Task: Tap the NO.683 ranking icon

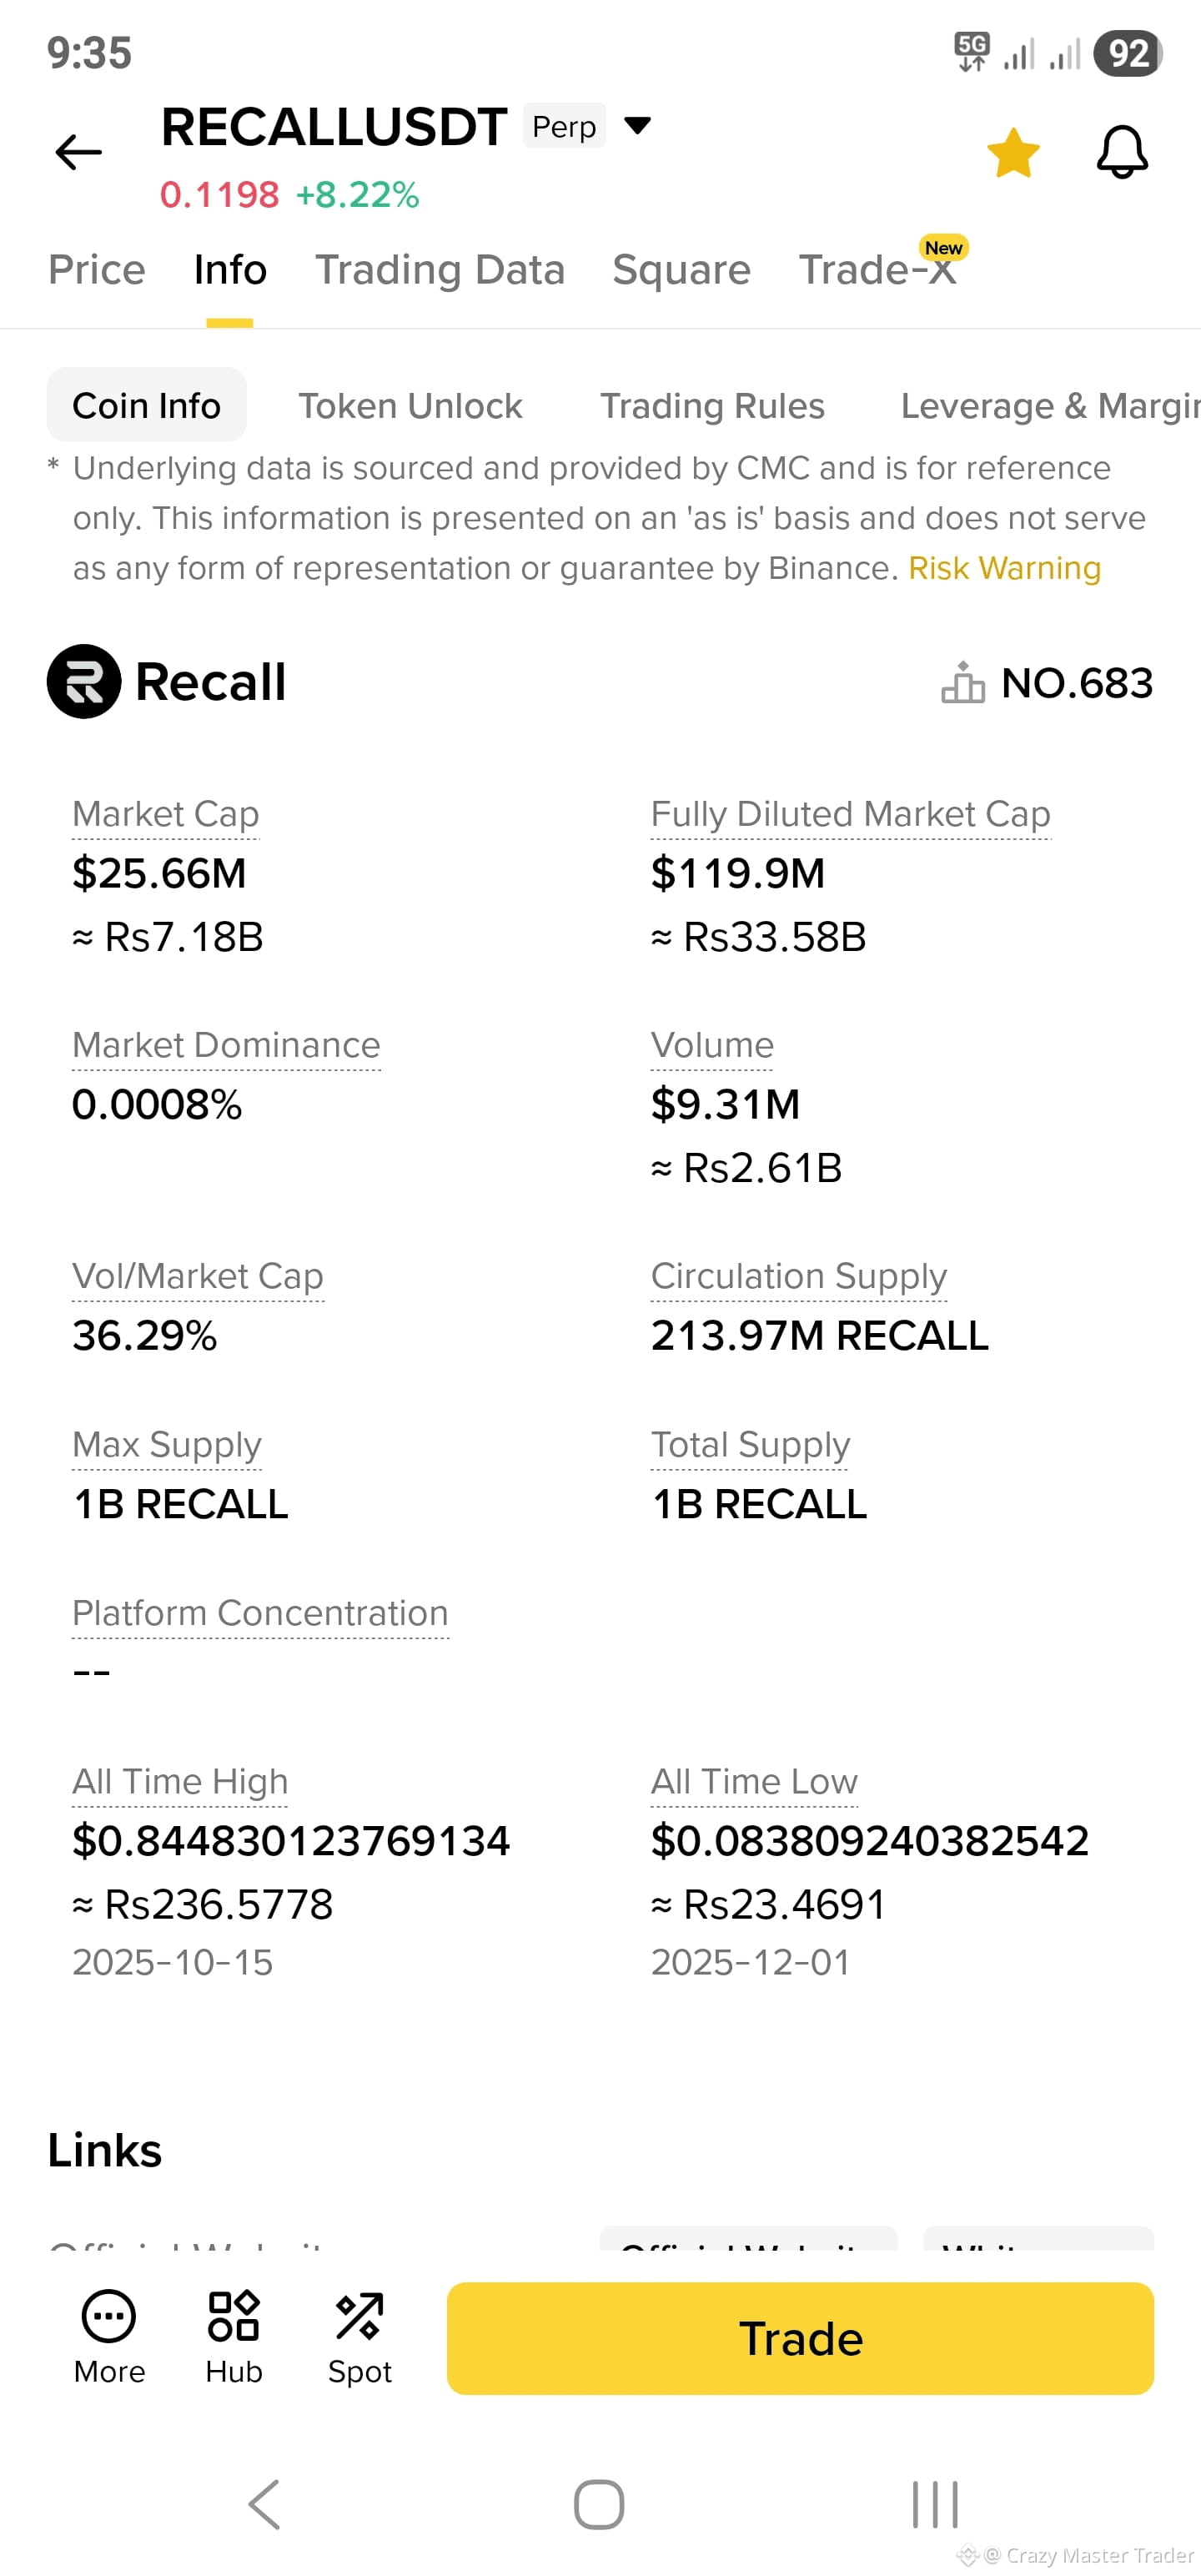Action: coord(962,683)
